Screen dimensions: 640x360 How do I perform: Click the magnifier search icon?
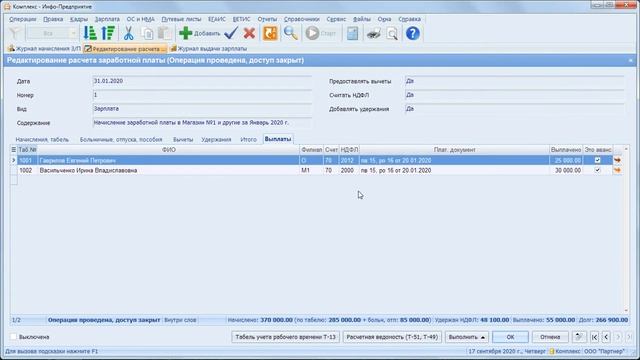291,33
